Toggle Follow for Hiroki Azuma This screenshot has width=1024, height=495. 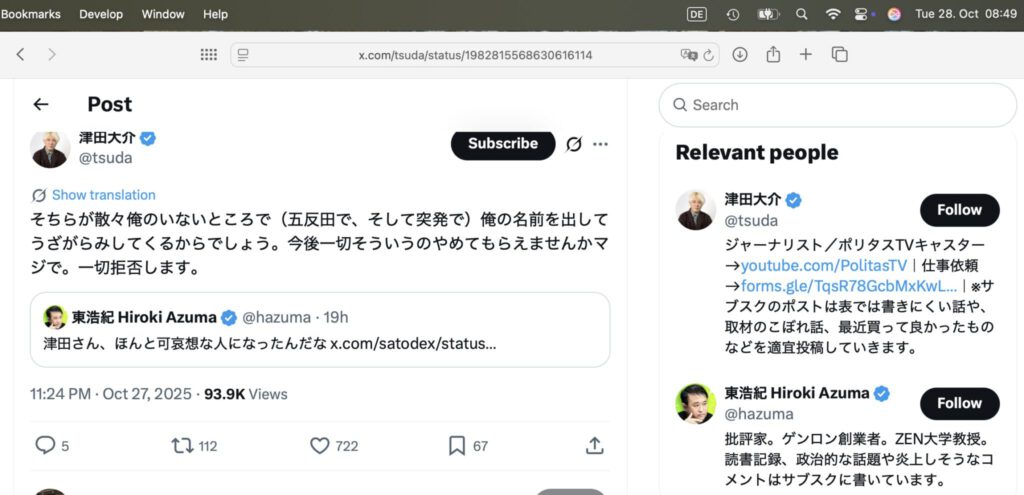[959, 403]
